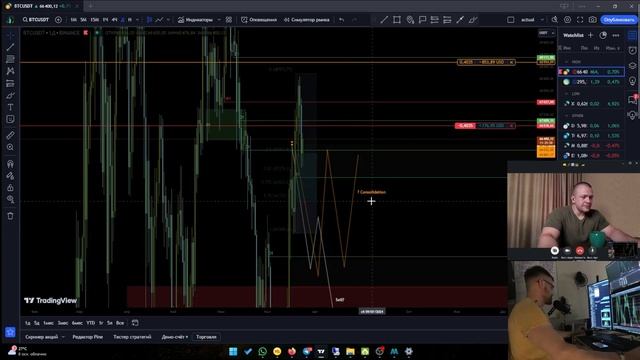Open the layout name 'actual' dropdown

[532, 20]
